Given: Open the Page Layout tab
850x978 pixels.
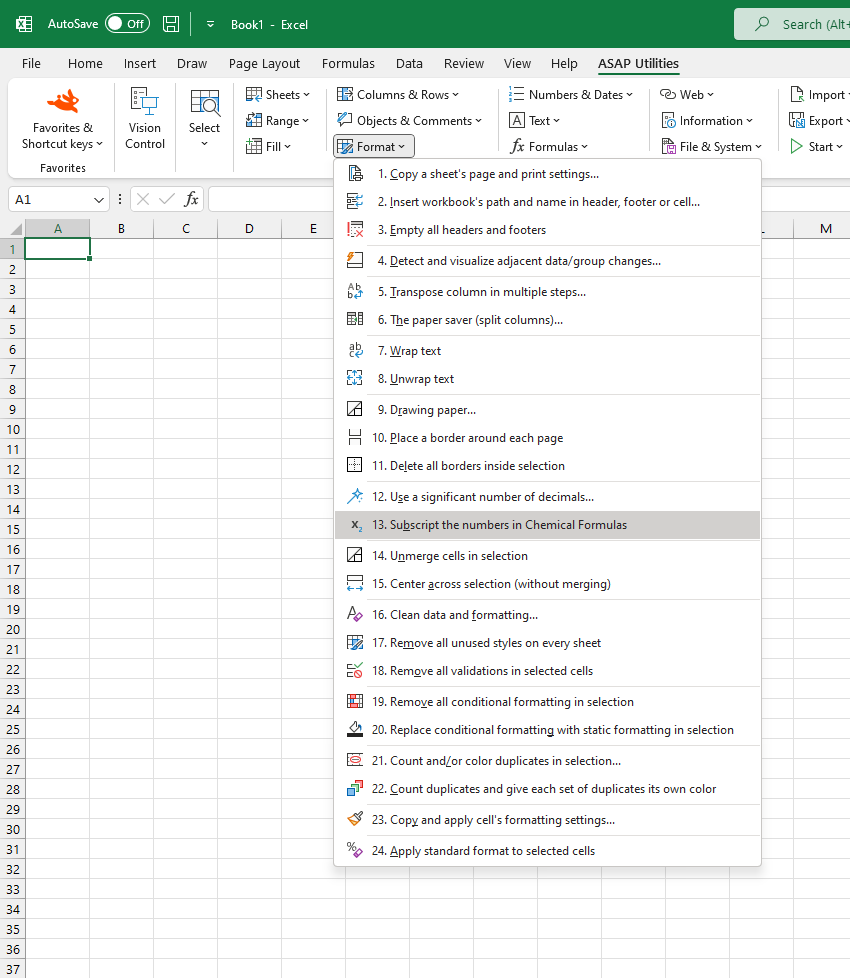Looking at the screenshot, I should (x=264, y=64).
